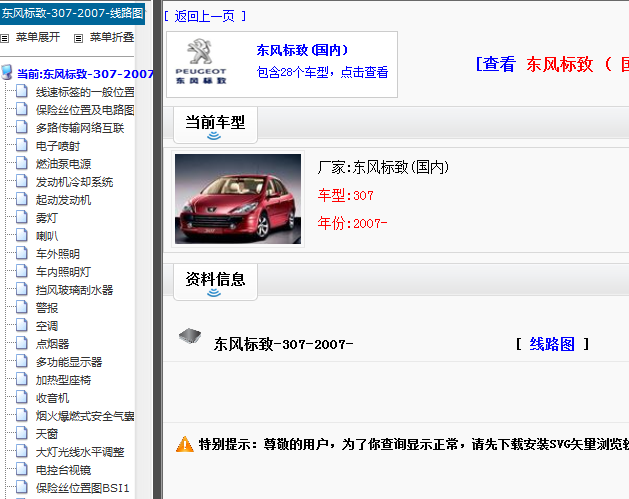Click the document icon for 车外照明
629x499 pixels.
tap(22, 253)
